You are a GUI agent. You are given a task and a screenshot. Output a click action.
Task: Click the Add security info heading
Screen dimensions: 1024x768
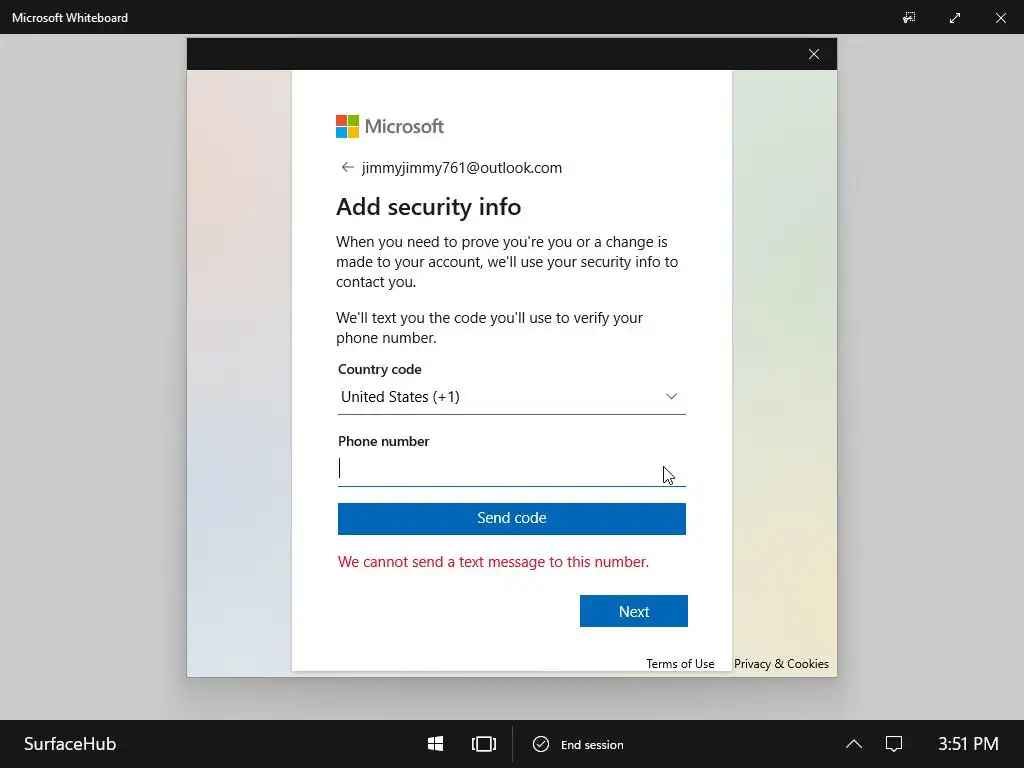pyautogui.click(x=428, y=207)
